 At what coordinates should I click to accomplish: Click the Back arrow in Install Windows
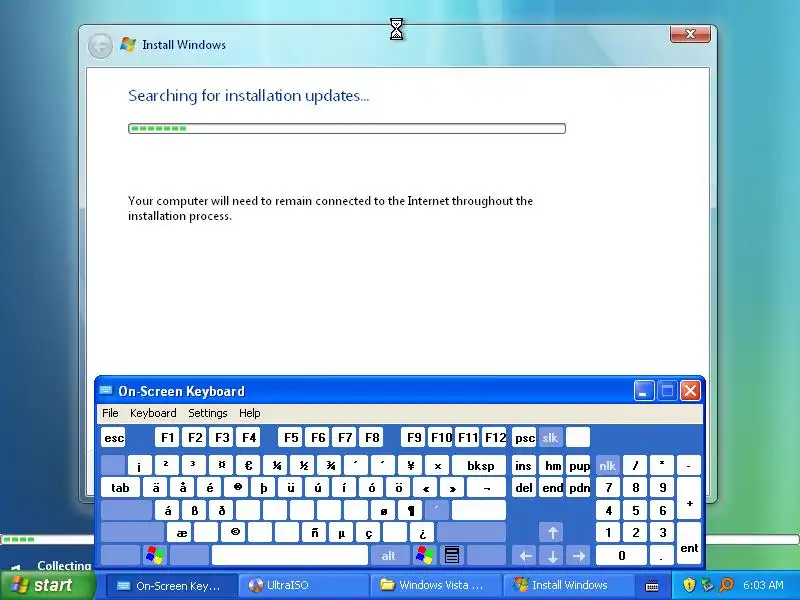100,45
